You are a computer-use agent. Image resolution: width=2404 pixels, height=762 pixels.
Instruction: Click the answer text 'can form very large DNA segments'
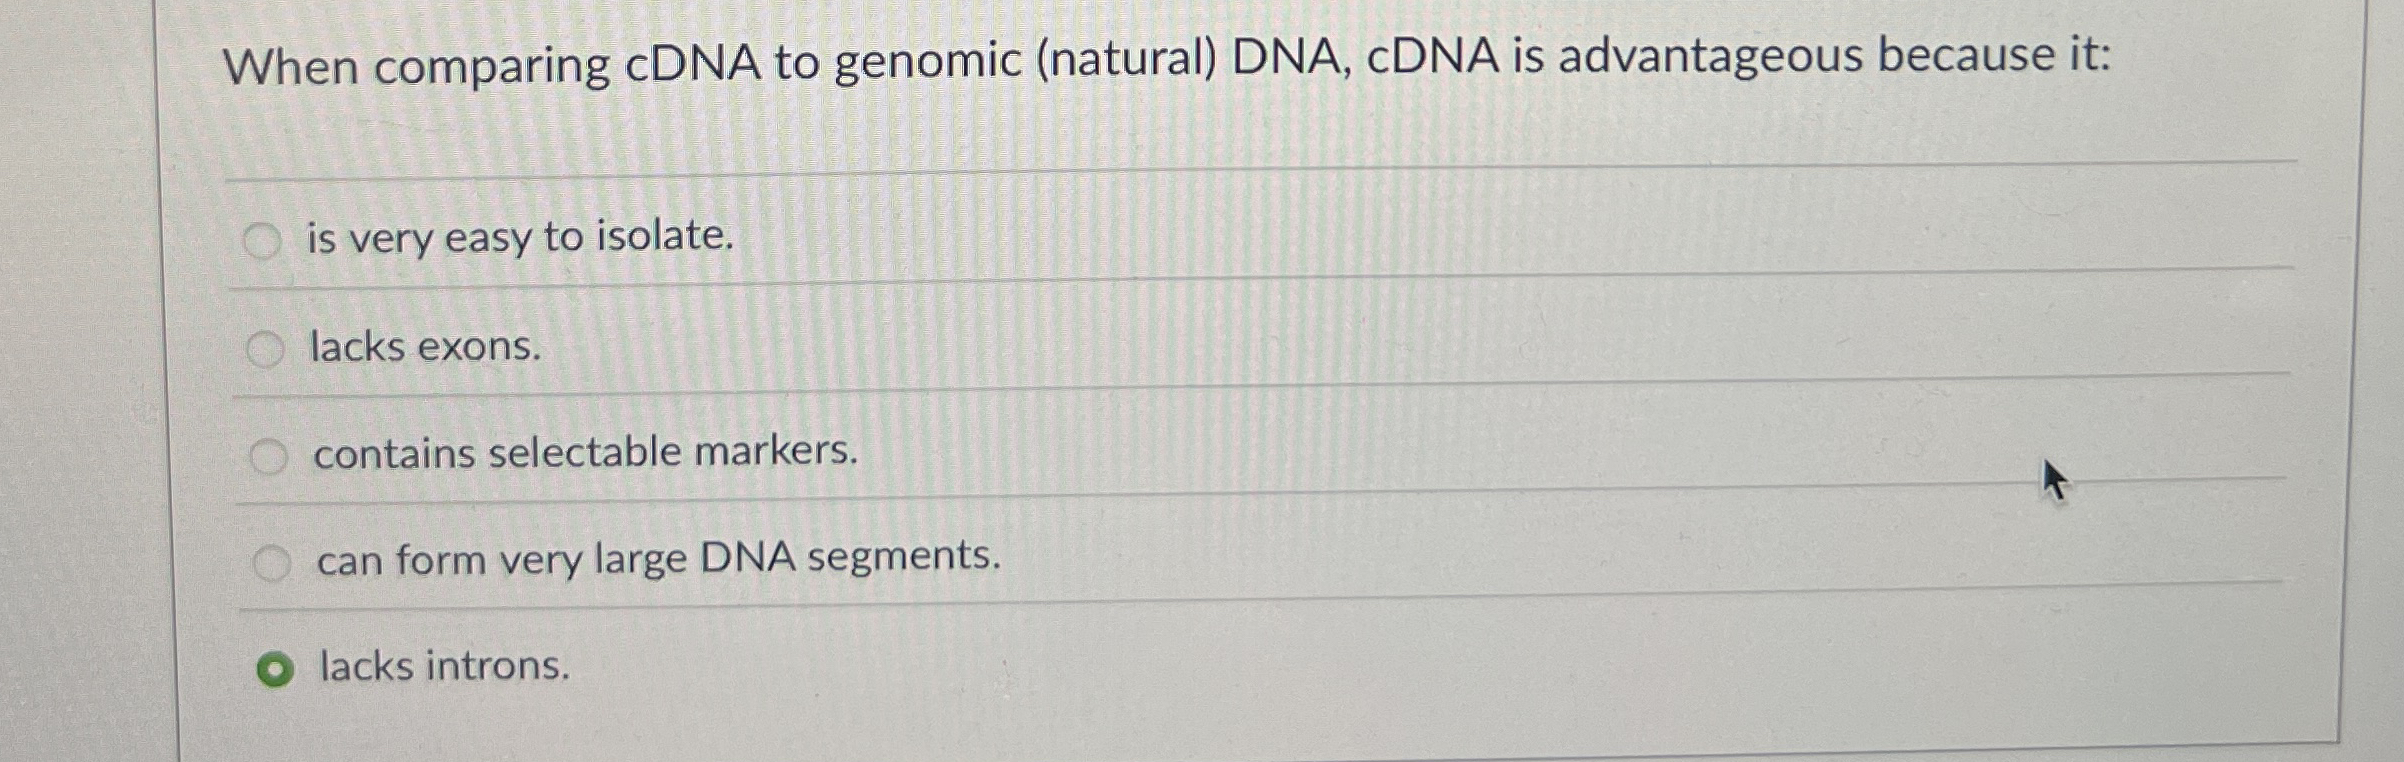[x=658, y=562]
